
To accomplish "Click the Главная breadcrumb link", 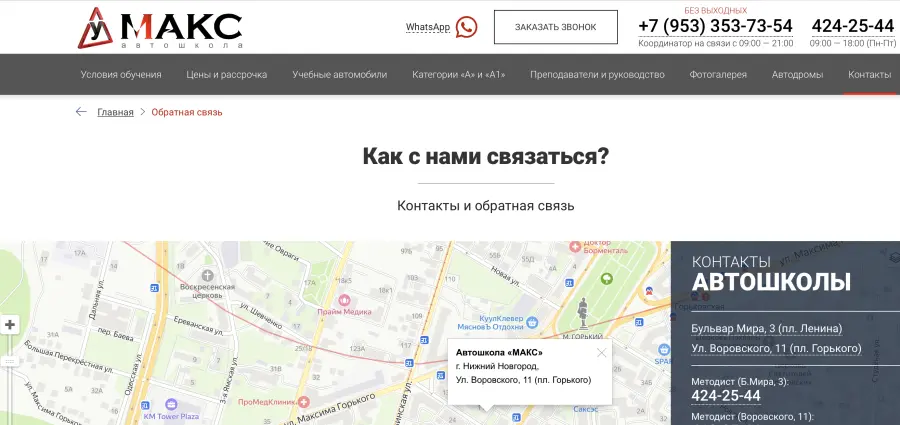I will tap(115, 112).
